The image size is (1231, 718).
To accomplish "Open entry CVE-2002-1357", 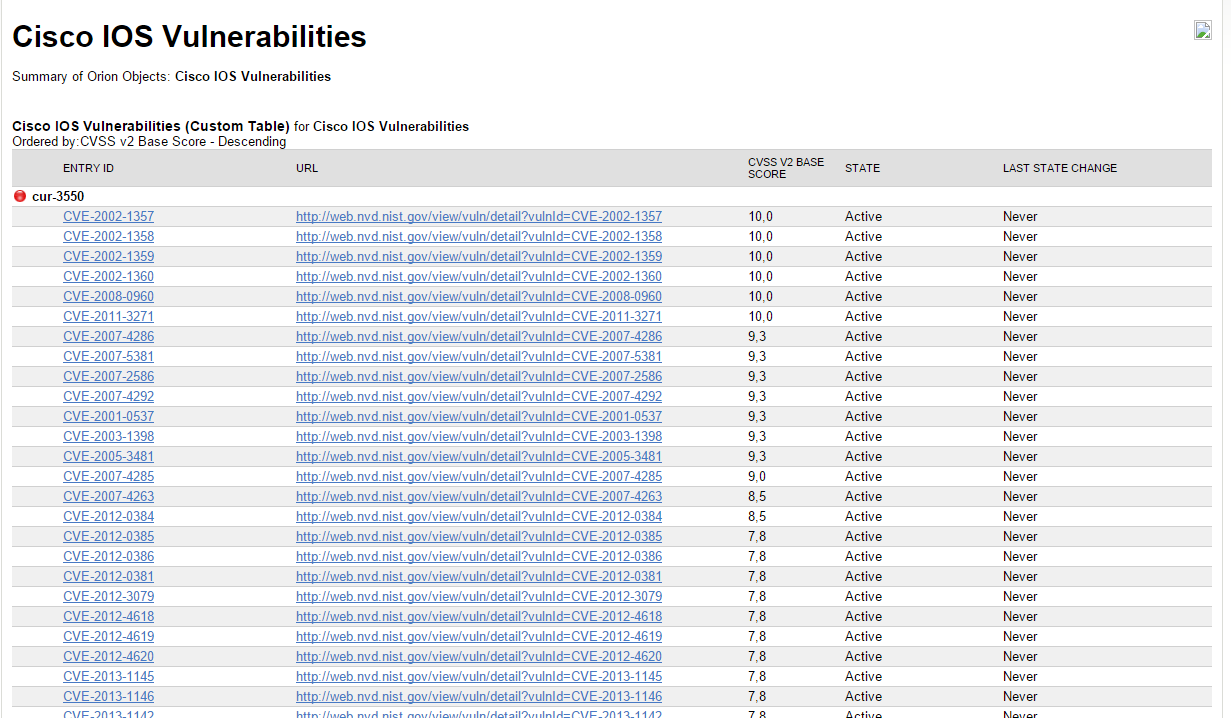I will tap(108, 216).
